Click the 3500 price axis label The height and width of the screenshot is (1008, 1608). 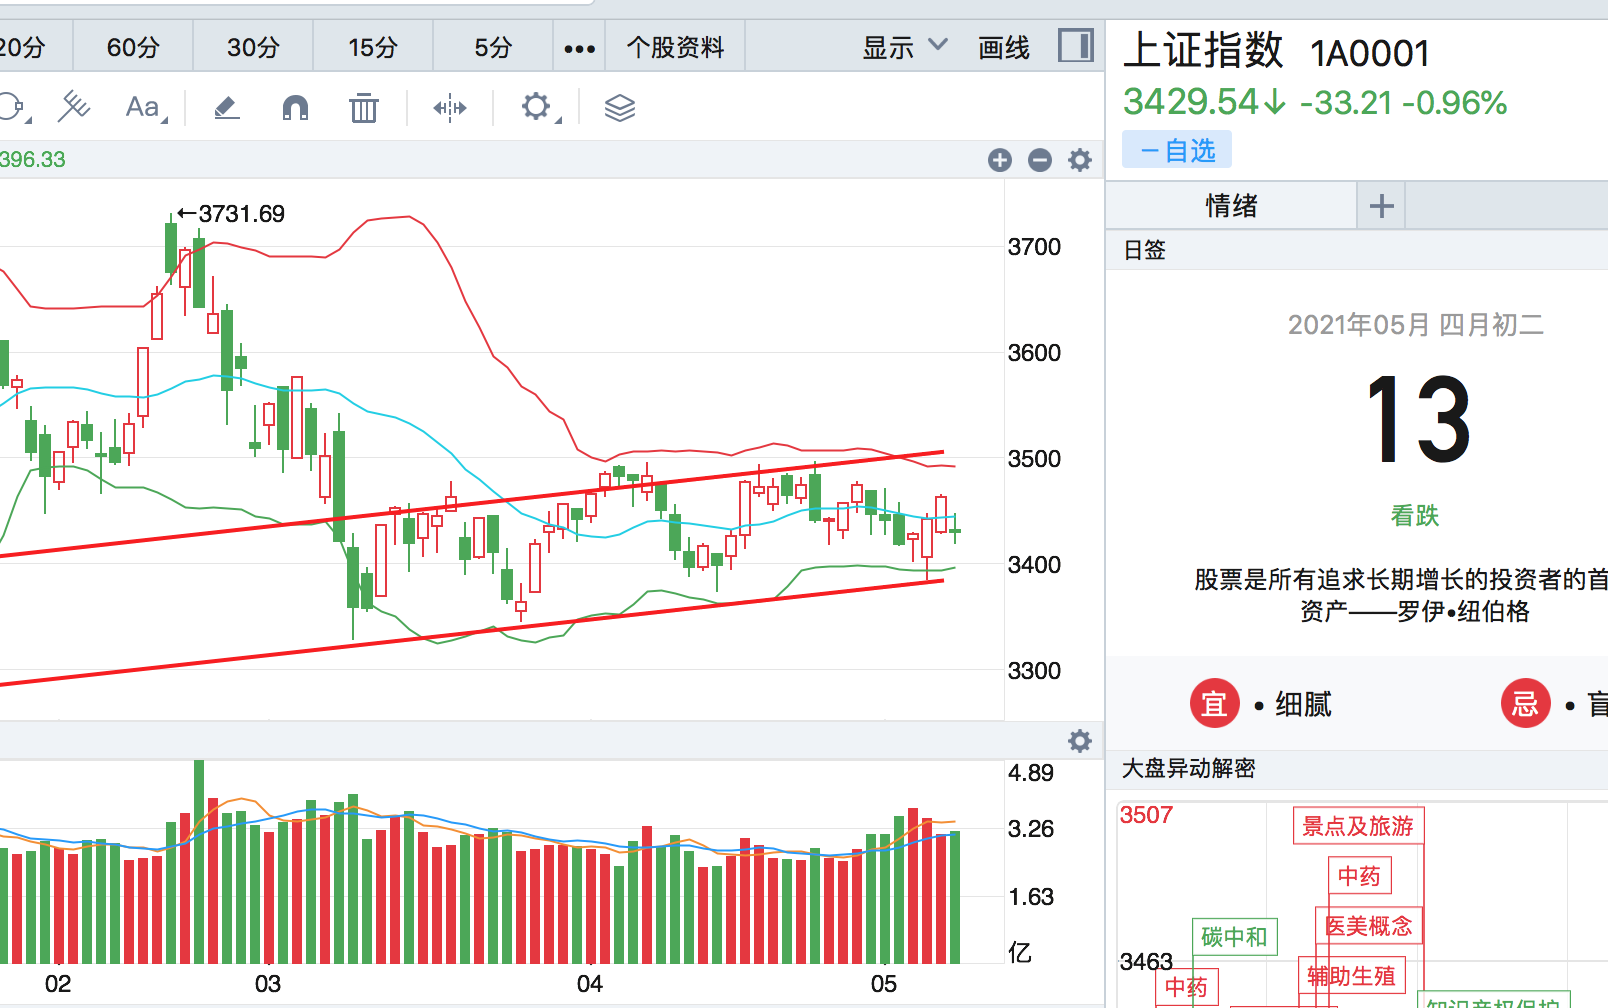1034,459
